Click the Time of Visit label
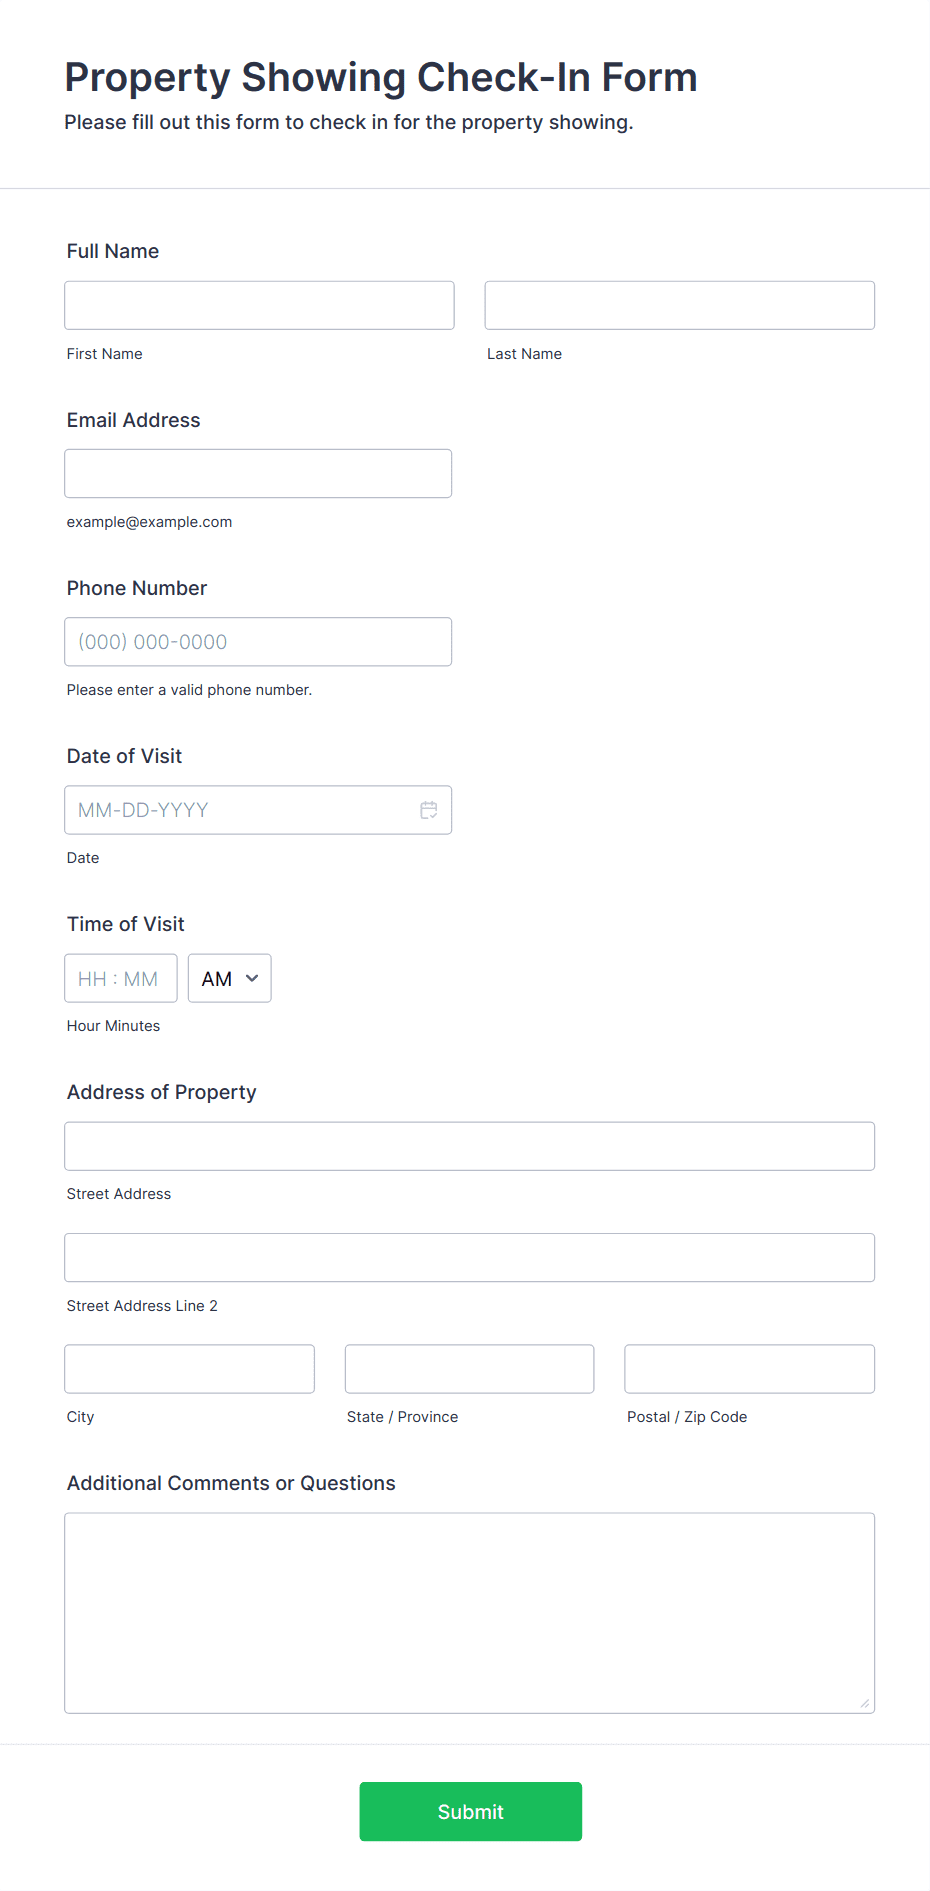Screen dimensions: 930x1891 pyautogui.click(x=126, y=924)
